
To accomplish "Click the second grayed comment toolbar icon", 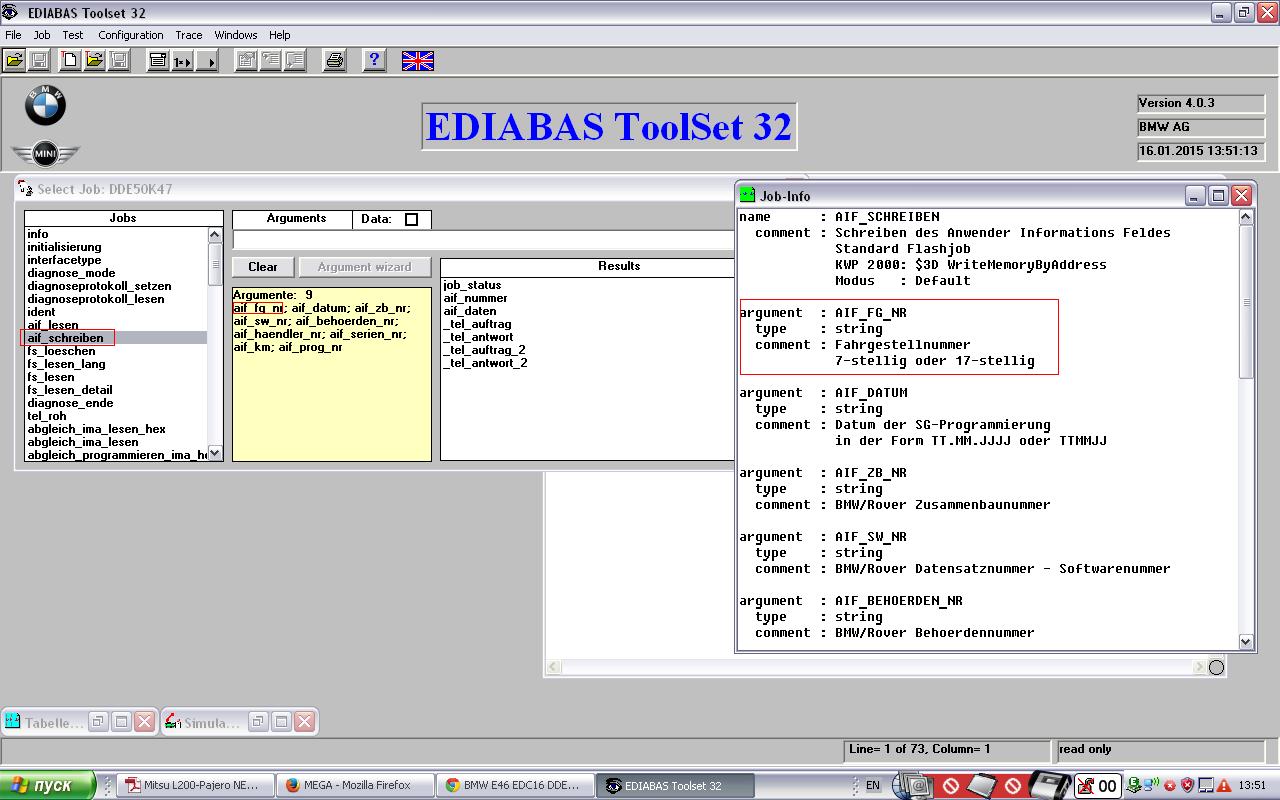I will pyautogui.click(x=270, y=61).
